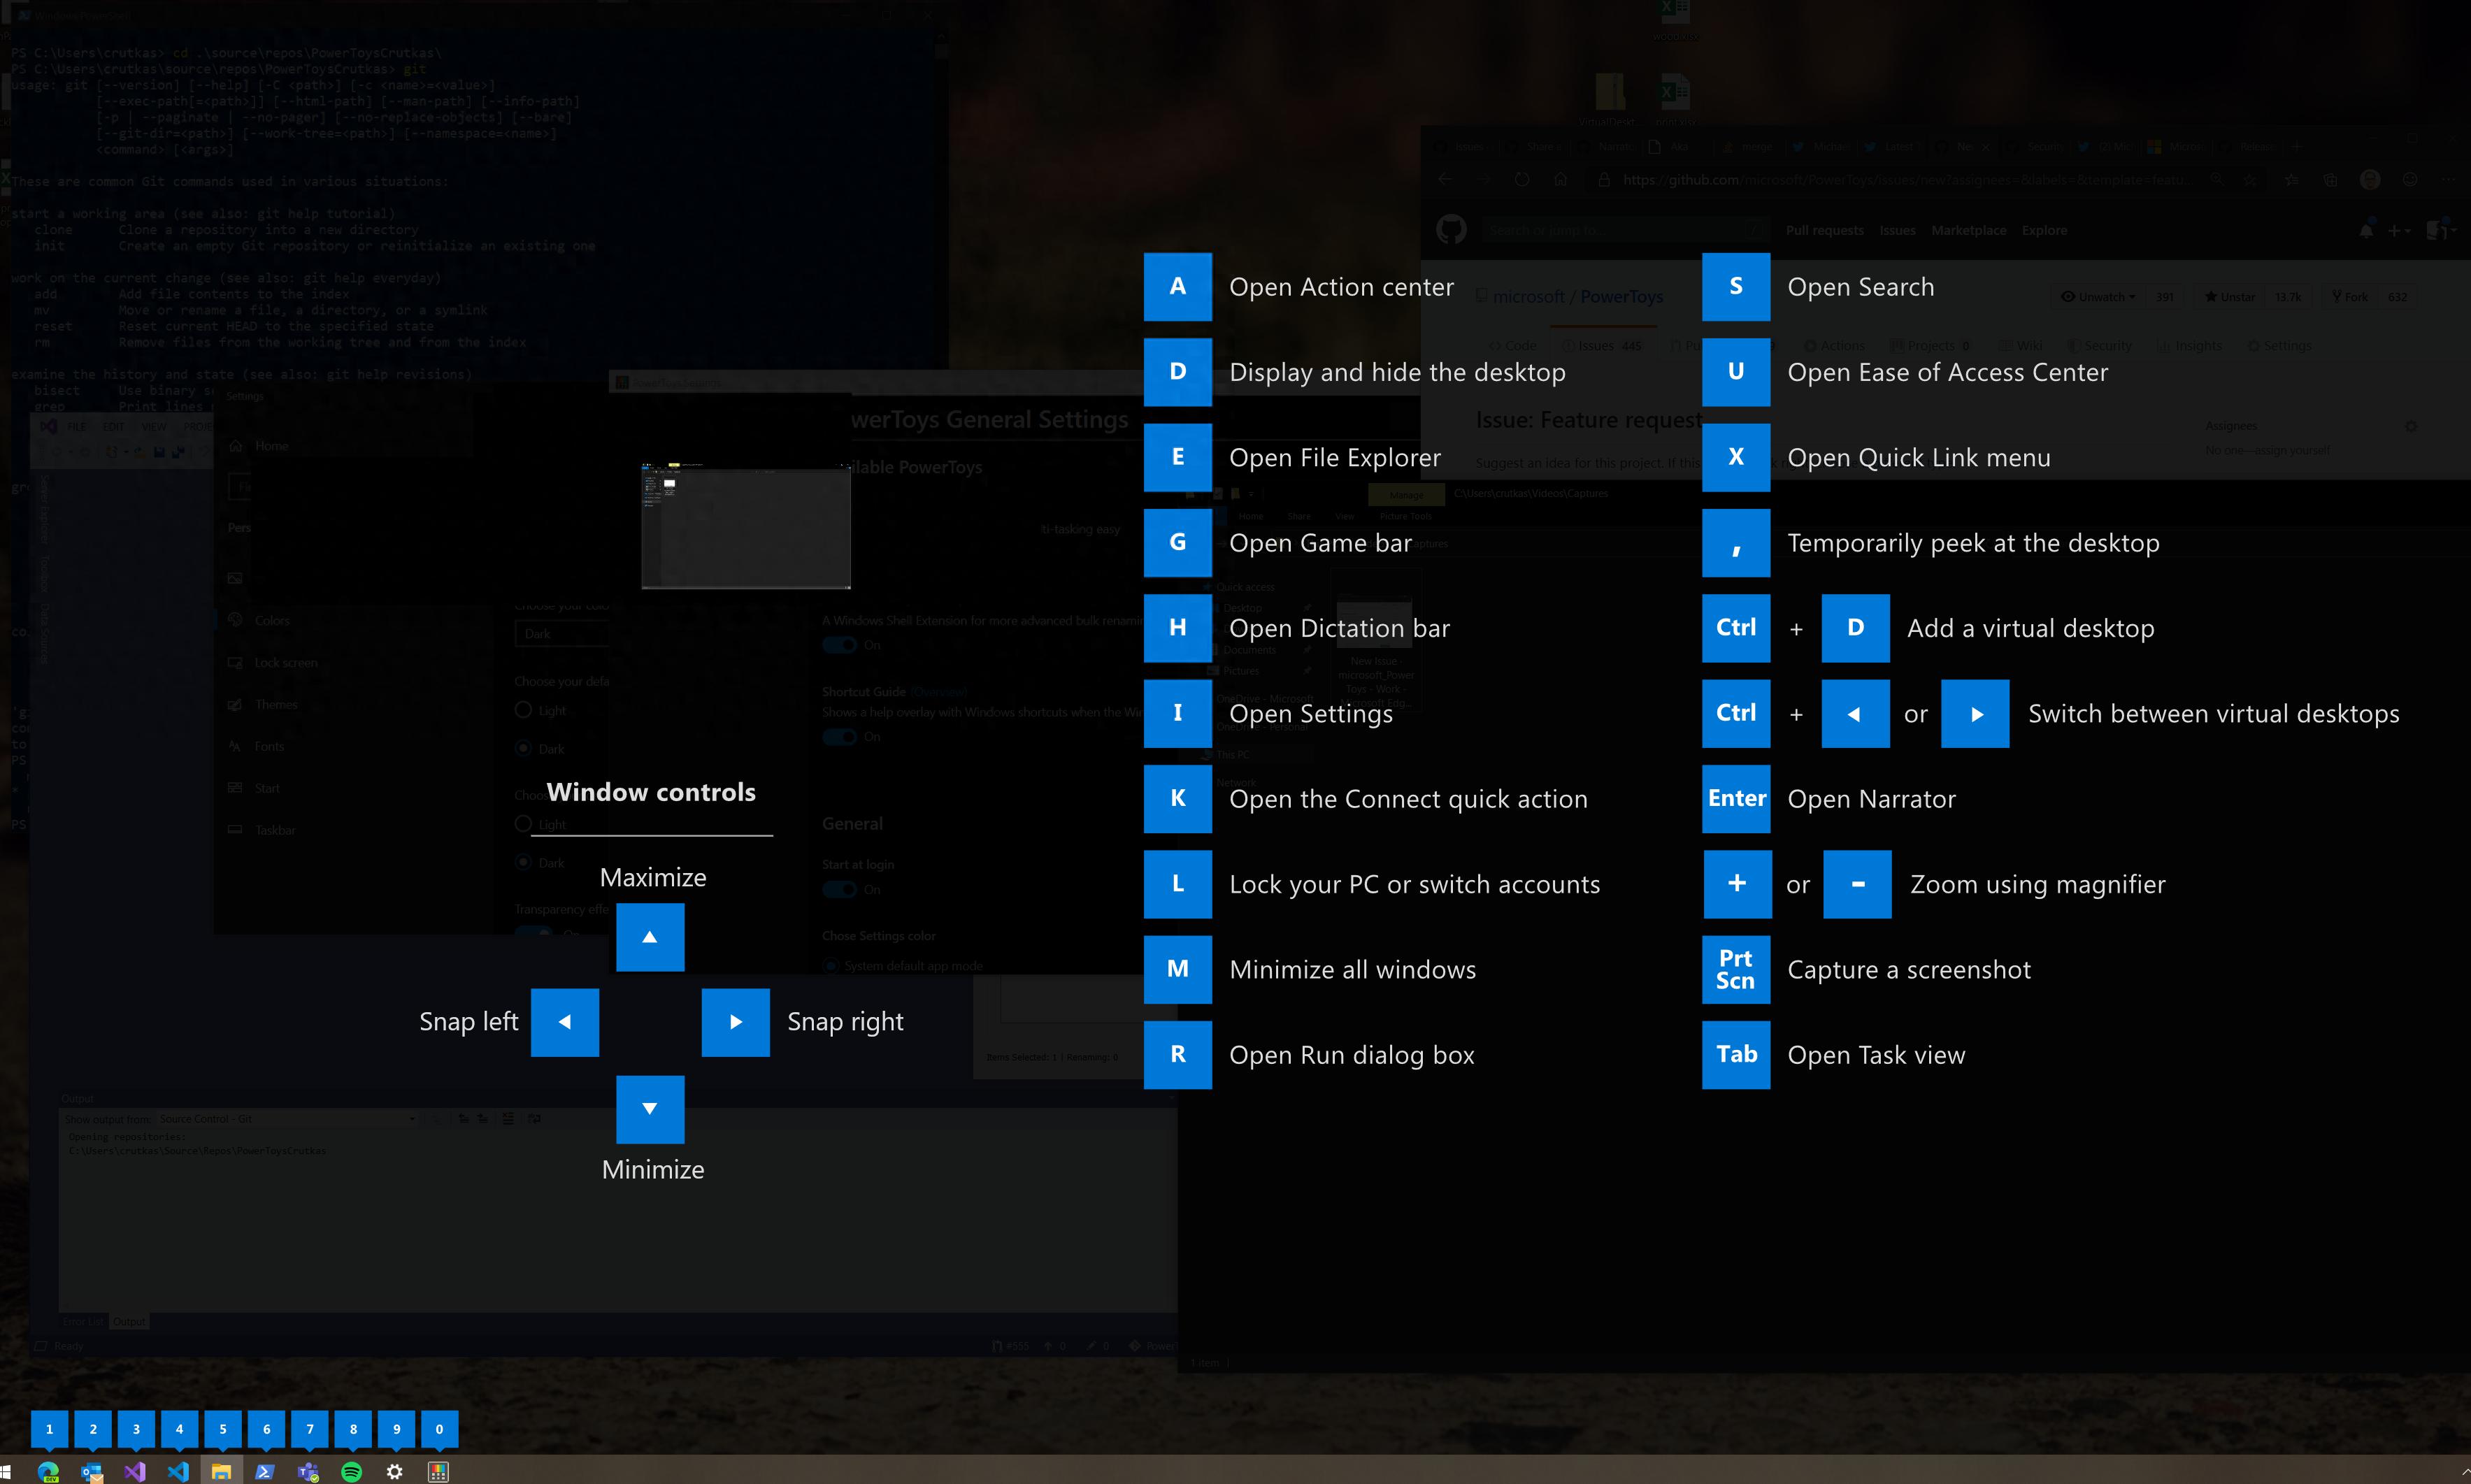Select the 'E' Open File Explorer tile

1177,457
